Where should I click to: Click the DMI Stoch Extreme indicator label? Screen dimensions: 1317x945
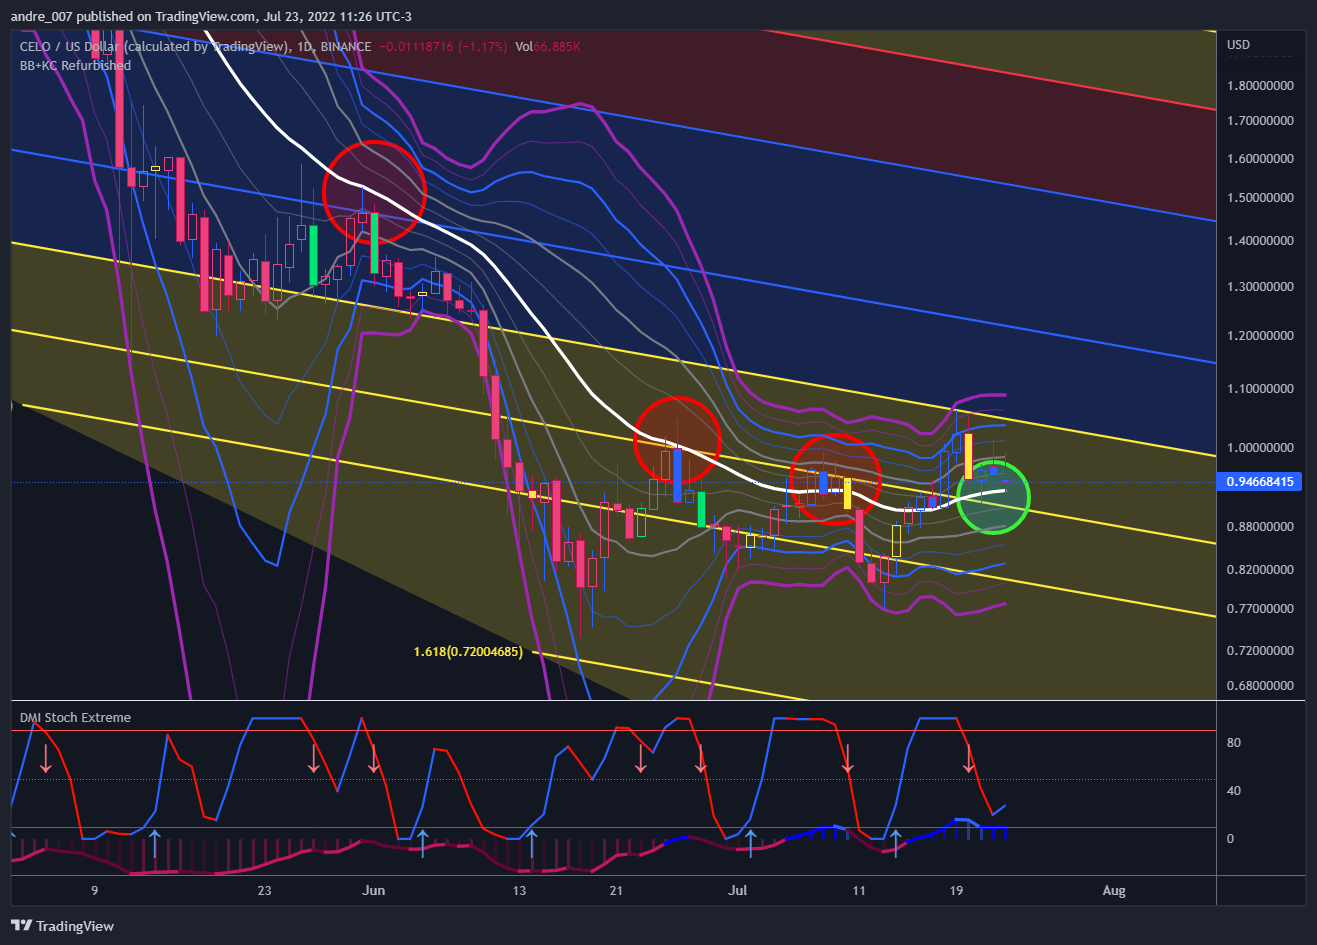point(75,718)
